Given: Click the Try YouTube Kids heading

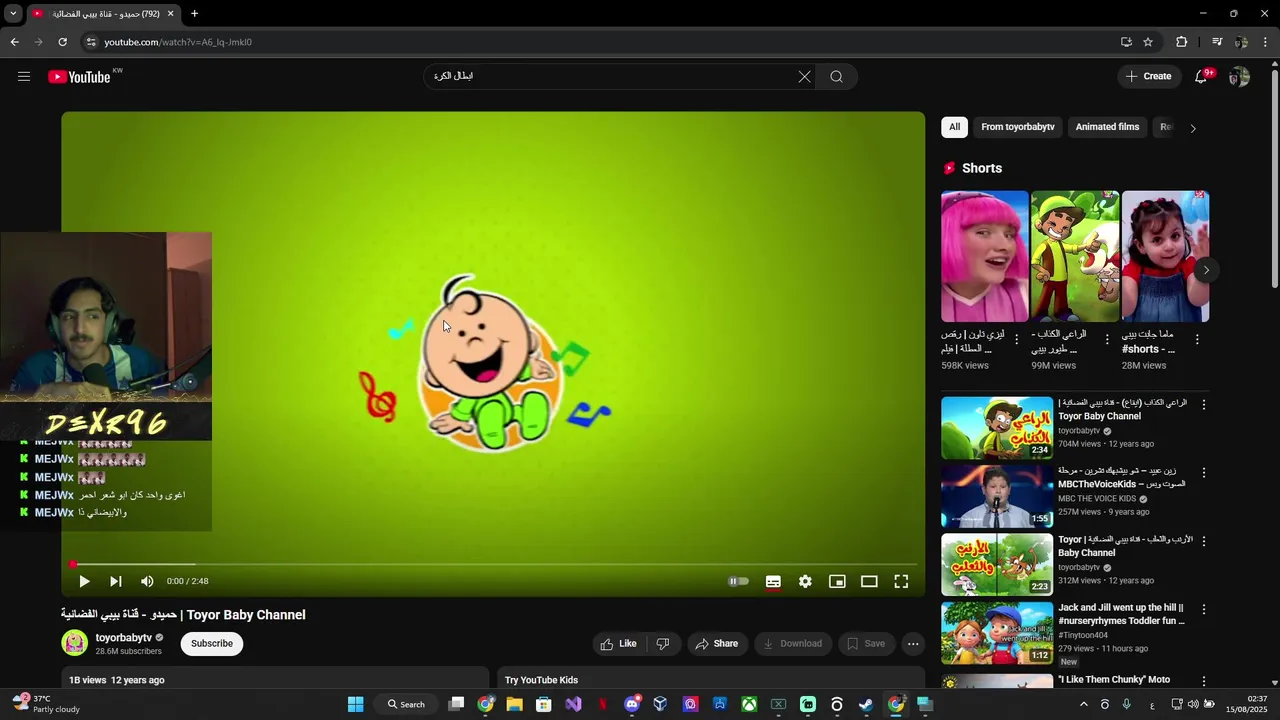Looking at the screenshot, I should (x=541, y=680).
